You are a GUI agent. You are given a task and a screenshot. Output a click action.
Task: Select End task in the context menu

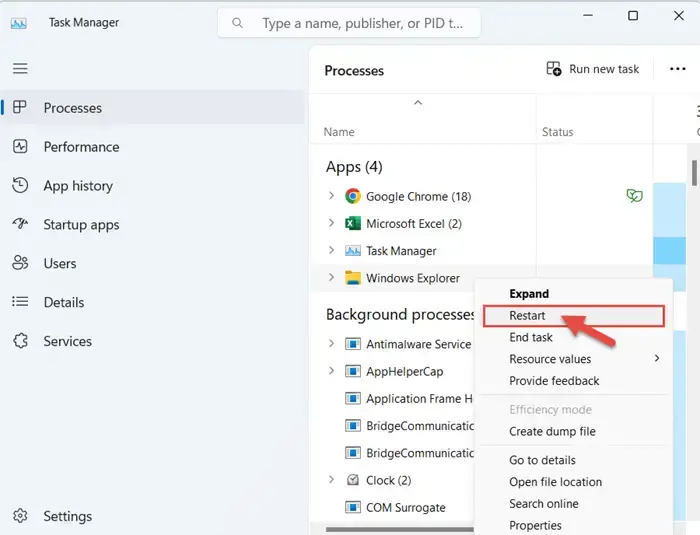click(531, 337)
